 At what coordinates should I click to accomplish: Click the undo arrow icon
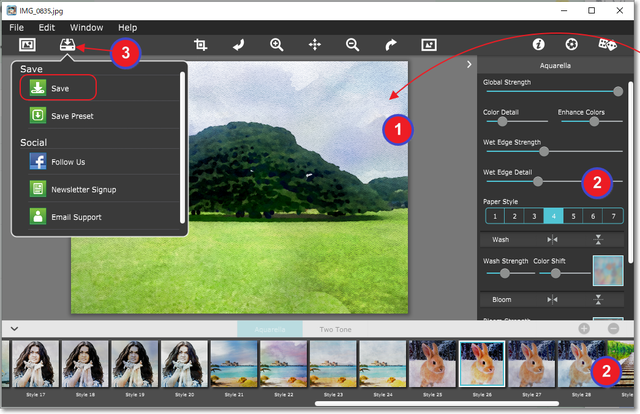point(238,45)
